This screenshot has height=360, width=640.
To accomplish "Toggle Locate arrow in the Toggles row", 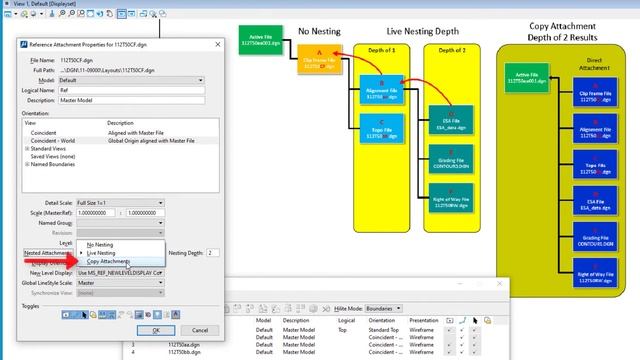I will [84, 315].
